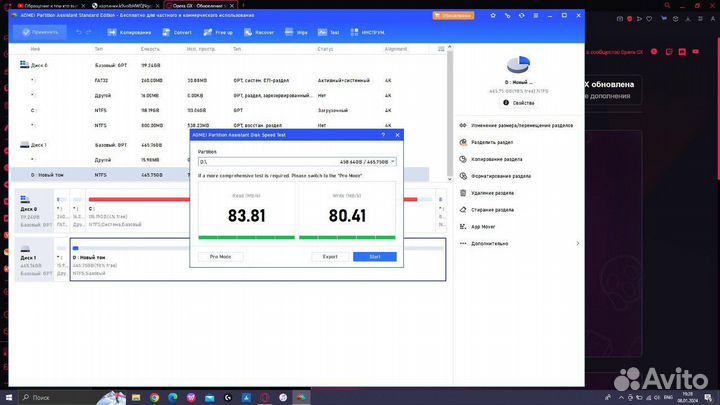
Task: Open the hamburger menu in AOMEI title bar
Action: coord(535,15)
